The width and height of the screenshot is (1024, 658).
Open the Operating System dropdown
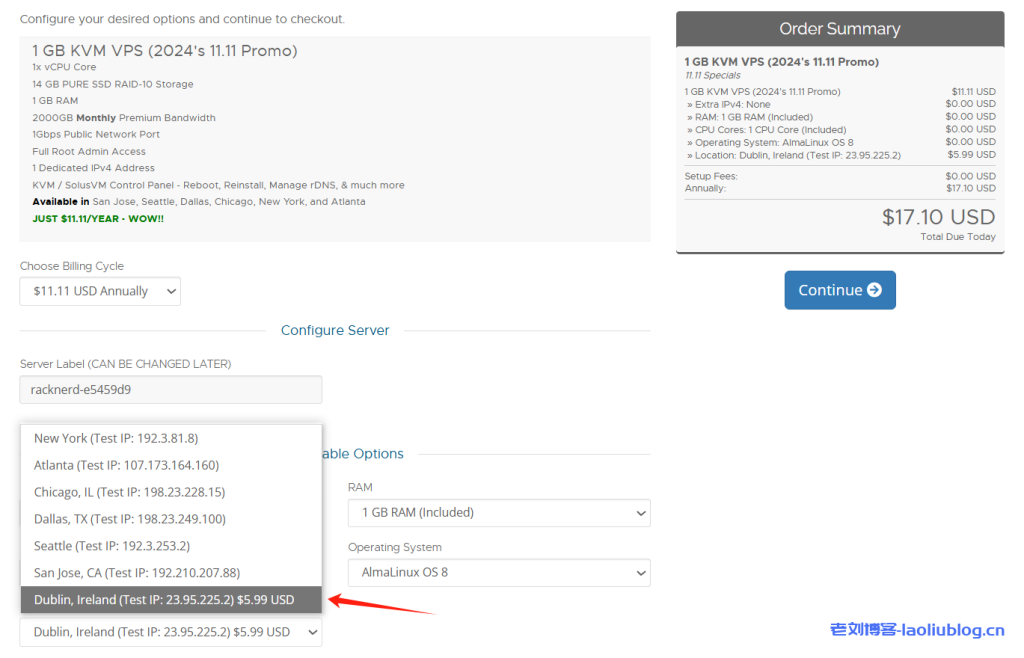498,573
